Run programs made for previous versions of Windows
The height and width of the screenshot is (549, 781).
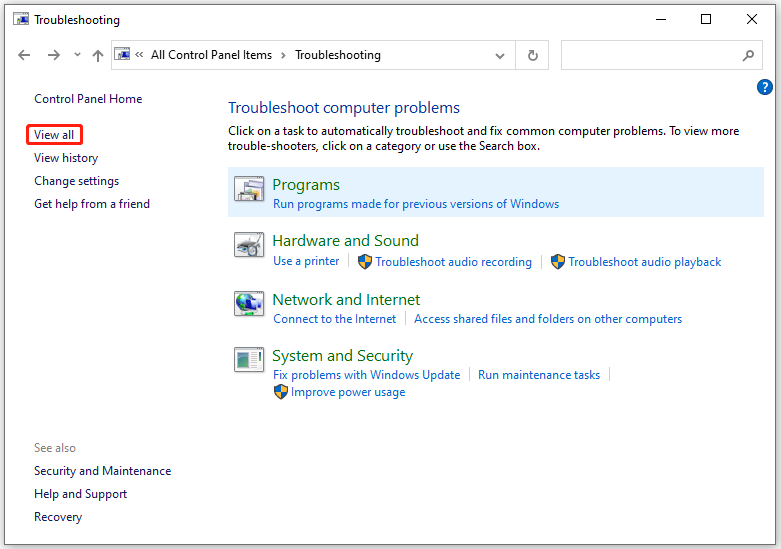[x=416, y=204]
